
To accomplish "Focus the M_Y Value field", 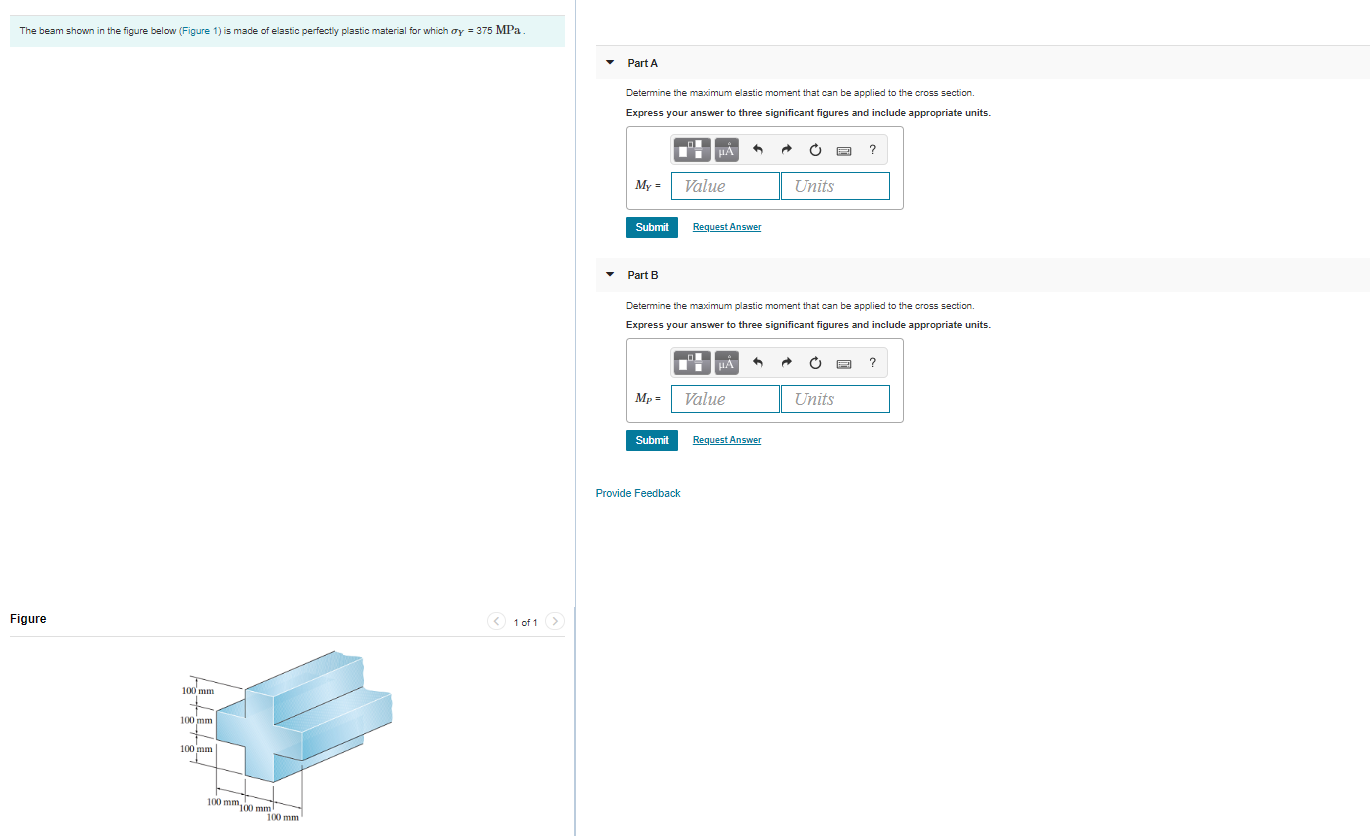I will point(725,186).
